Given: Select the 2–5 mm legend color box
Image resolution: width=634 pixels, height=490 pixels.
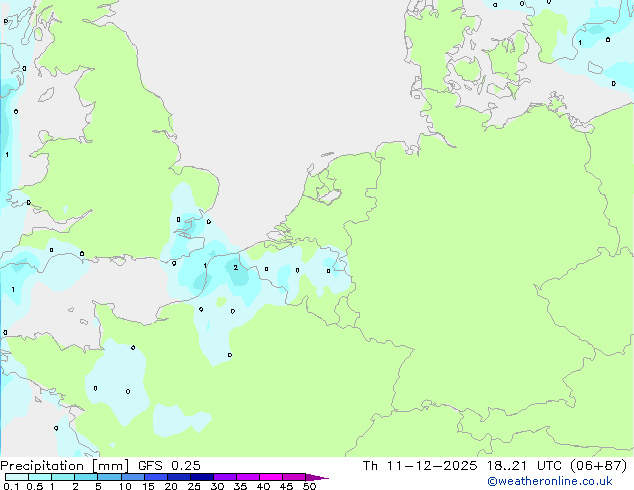Looking at the screenshot, I should coord(86,477).
